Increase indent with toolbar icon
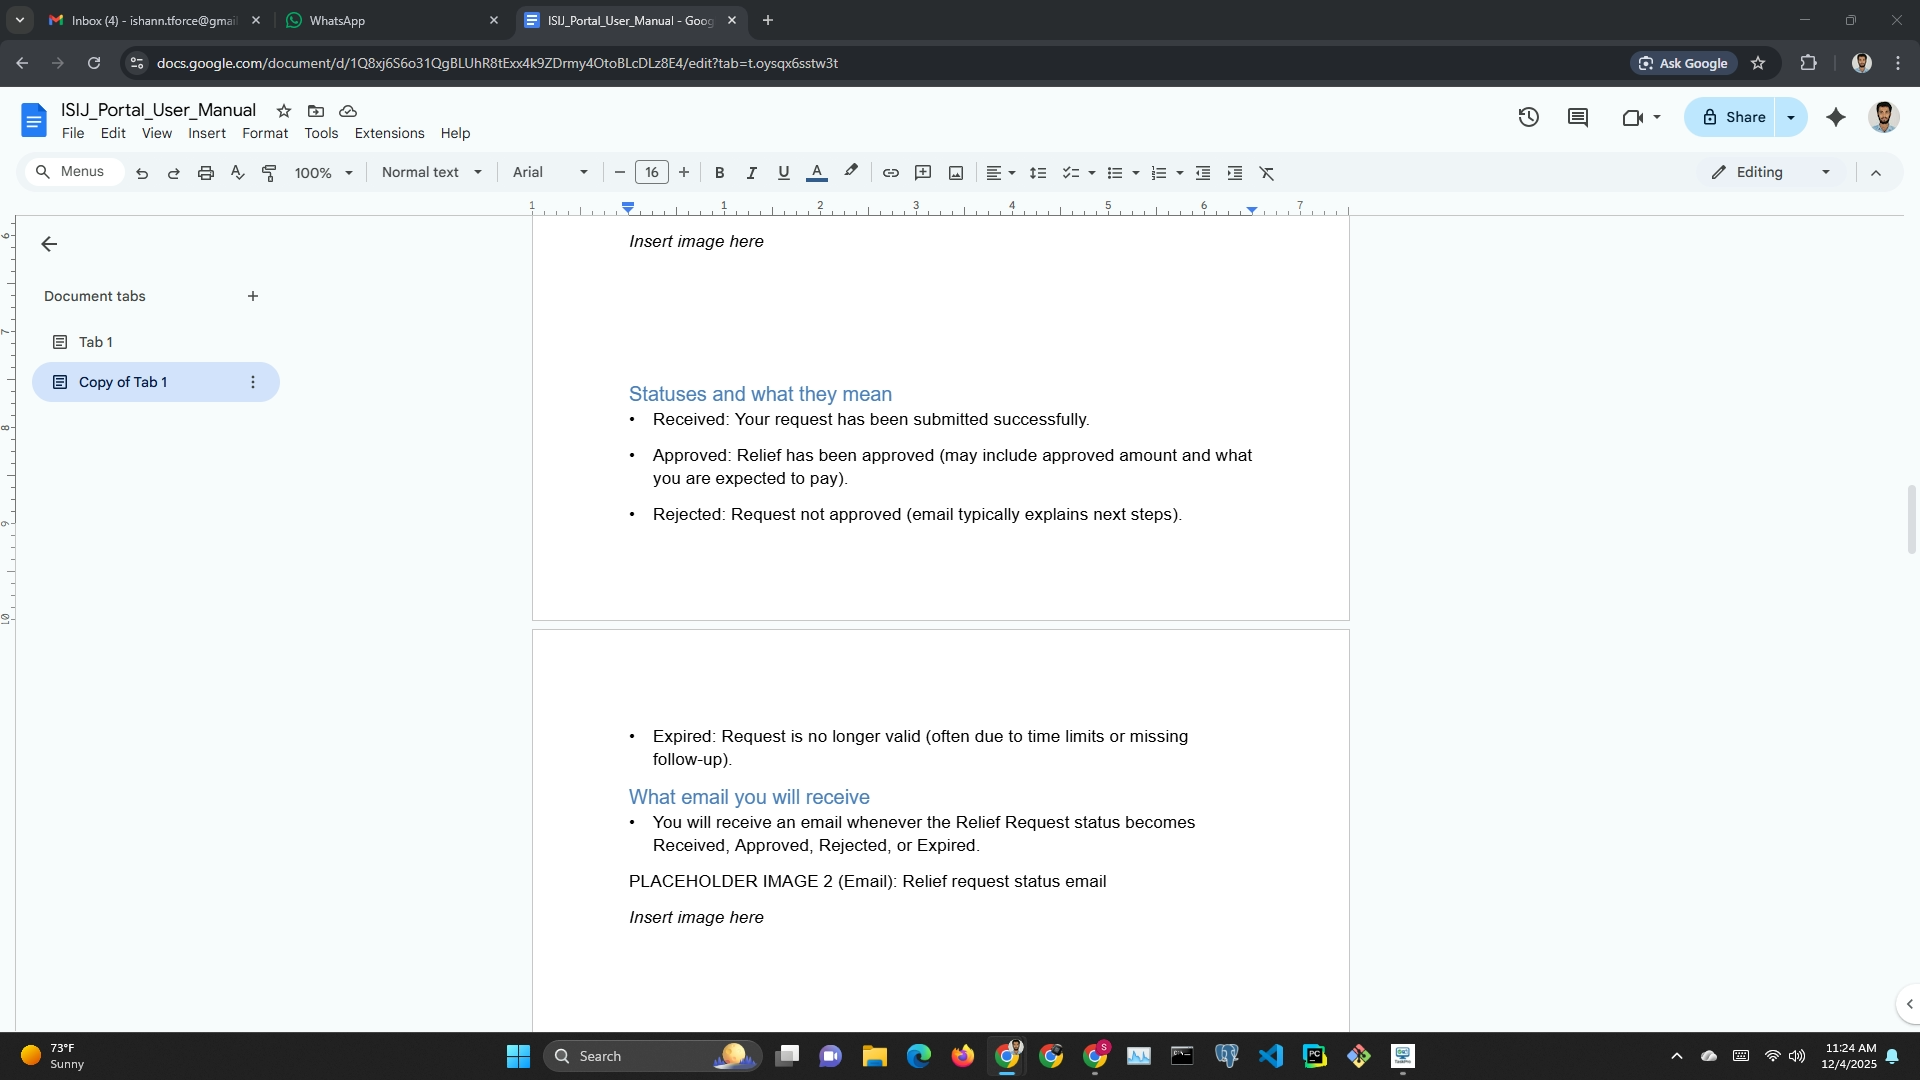Screen dimensions: 1920x1080 coord(1235,173)
